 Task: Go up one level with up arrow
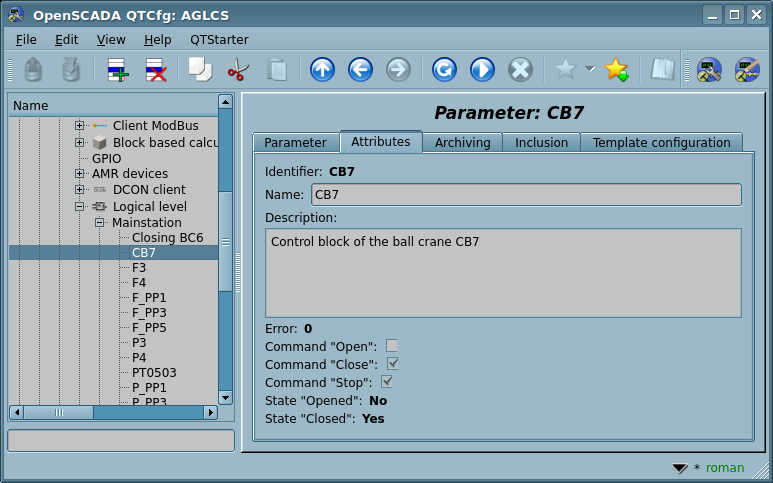[322, 70]
